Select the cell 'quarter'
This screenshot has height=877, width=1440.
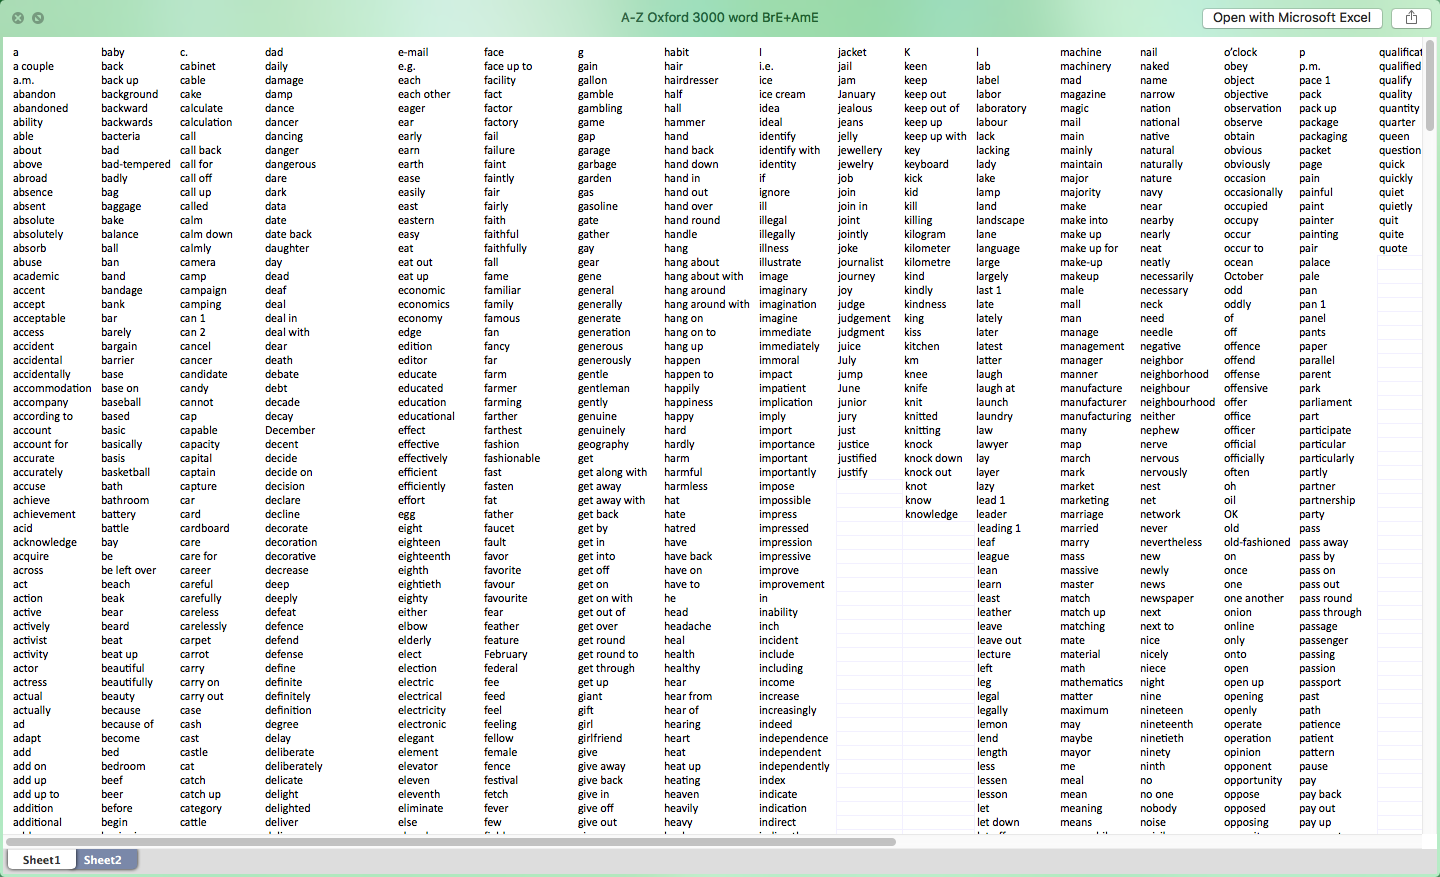tap(1397, 122)
